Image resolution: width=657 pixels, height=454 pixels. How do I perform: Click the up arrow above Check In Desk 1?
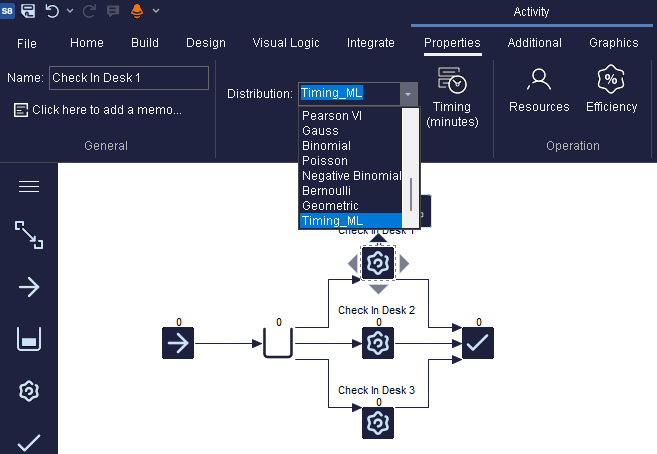(378, 238)
